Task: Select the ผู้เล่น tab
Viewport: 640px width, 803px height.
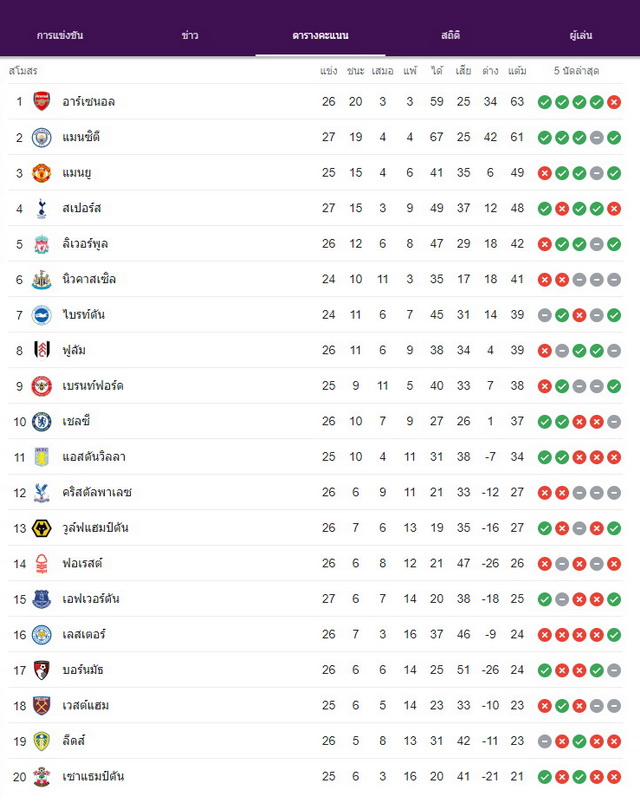Action: (581, 35)
